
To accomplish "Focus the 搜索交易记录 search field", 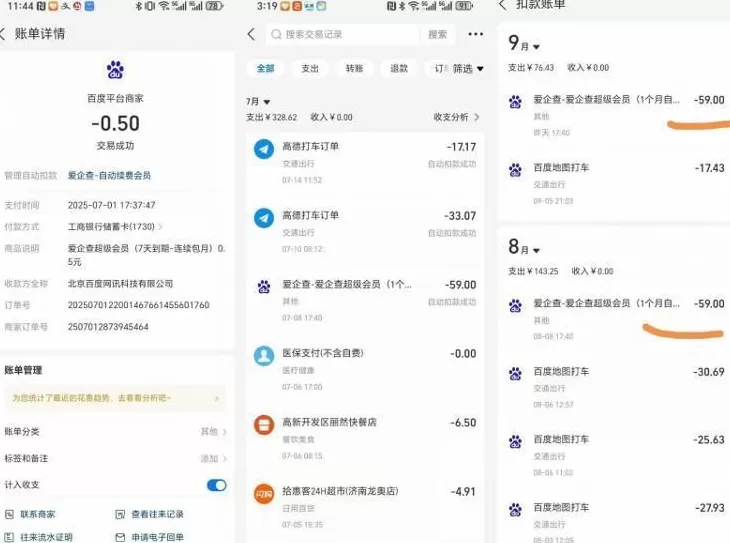I will pyautogui.click(x=342, y=34).
